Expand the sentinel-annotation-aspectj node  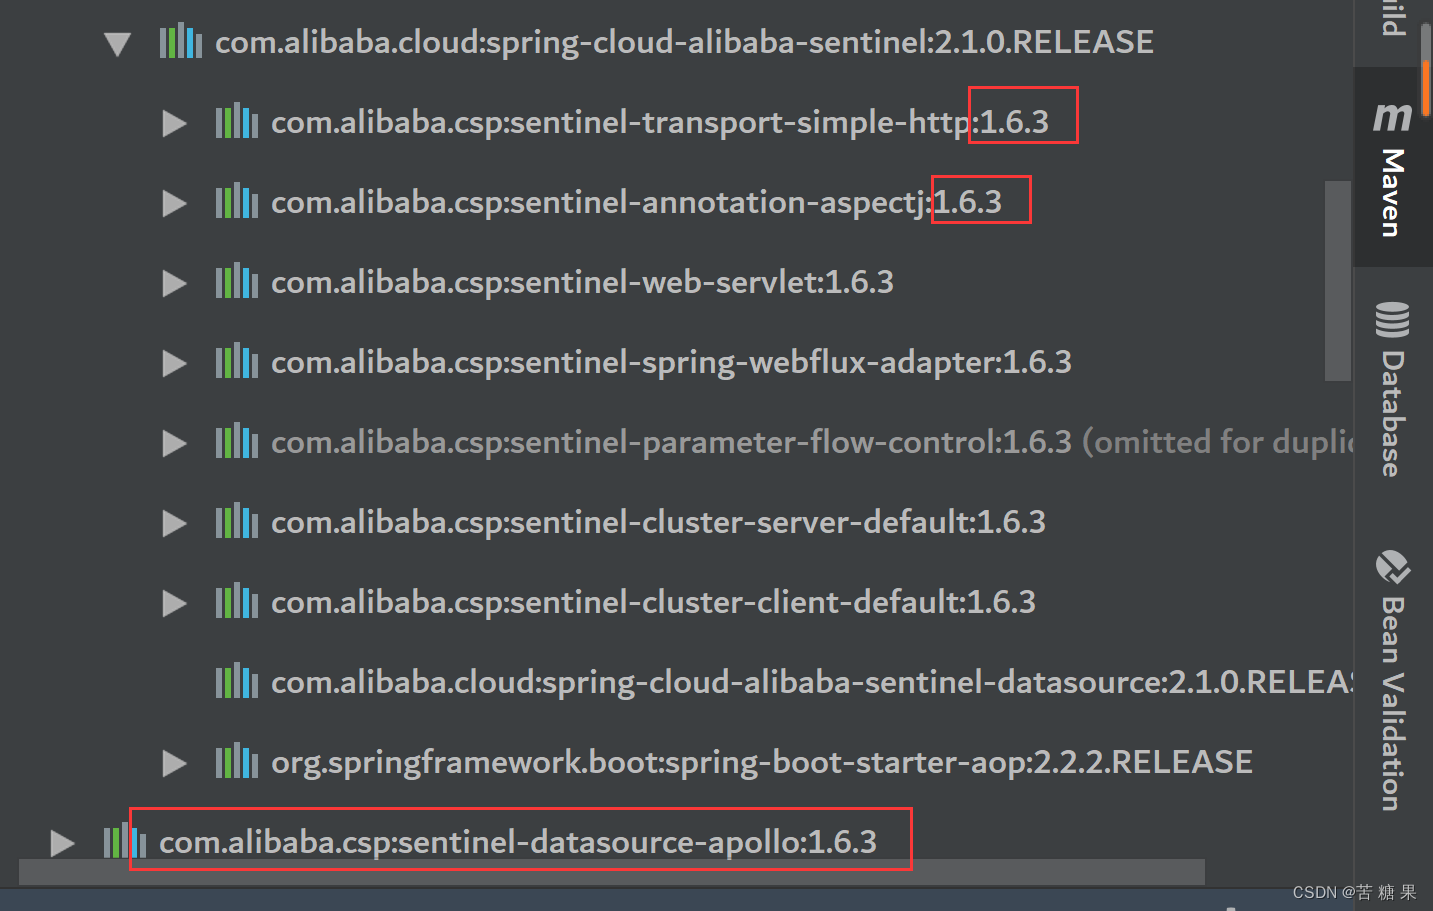click(x=173, y=202)
